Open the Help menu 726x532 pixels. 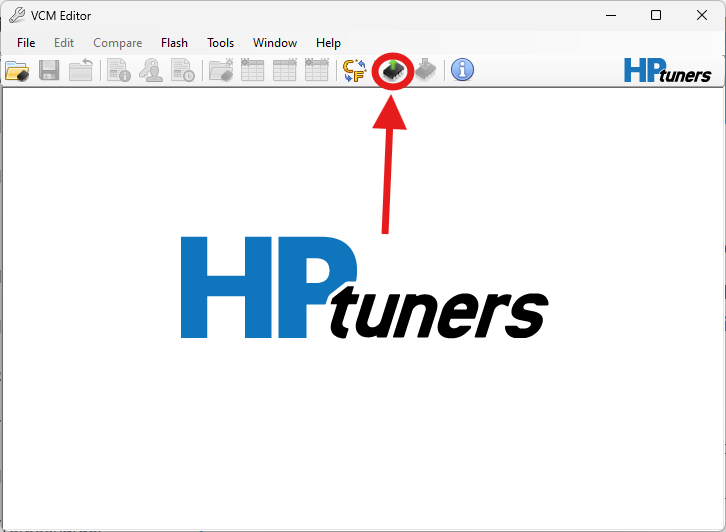point(328,43)
